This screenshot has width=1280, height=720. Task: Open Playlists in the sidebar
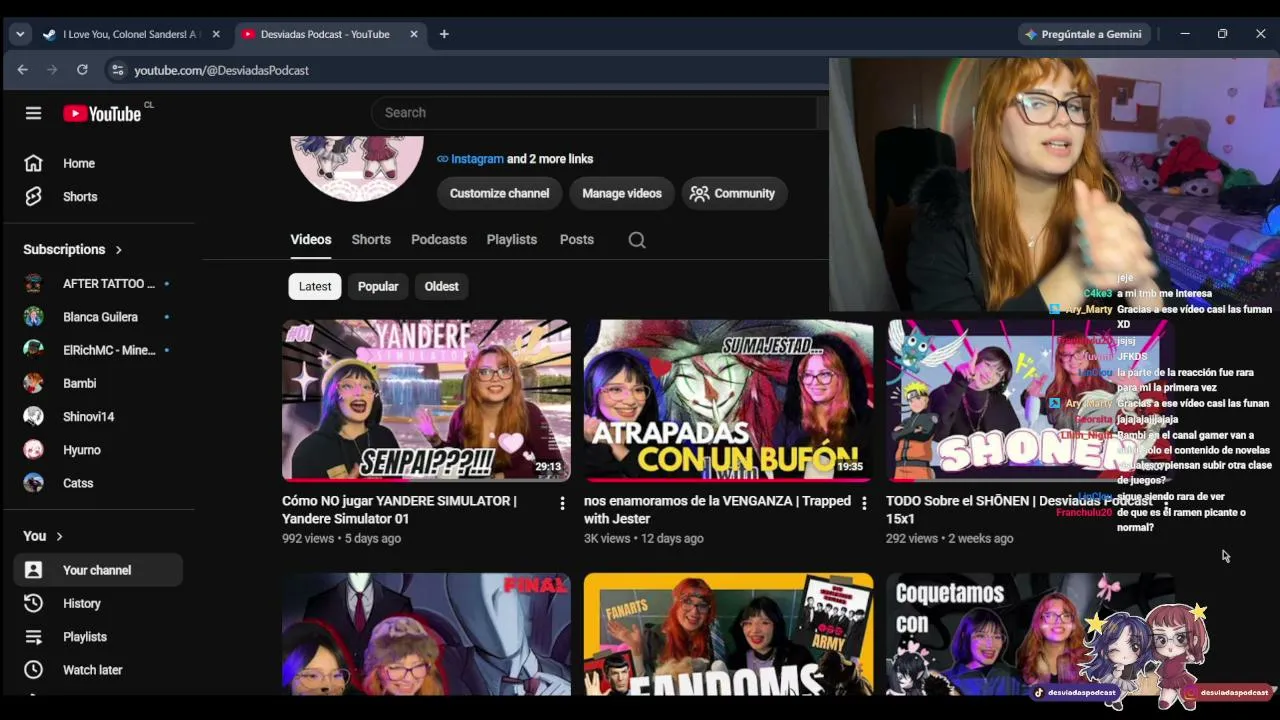[x=98, y=637]
